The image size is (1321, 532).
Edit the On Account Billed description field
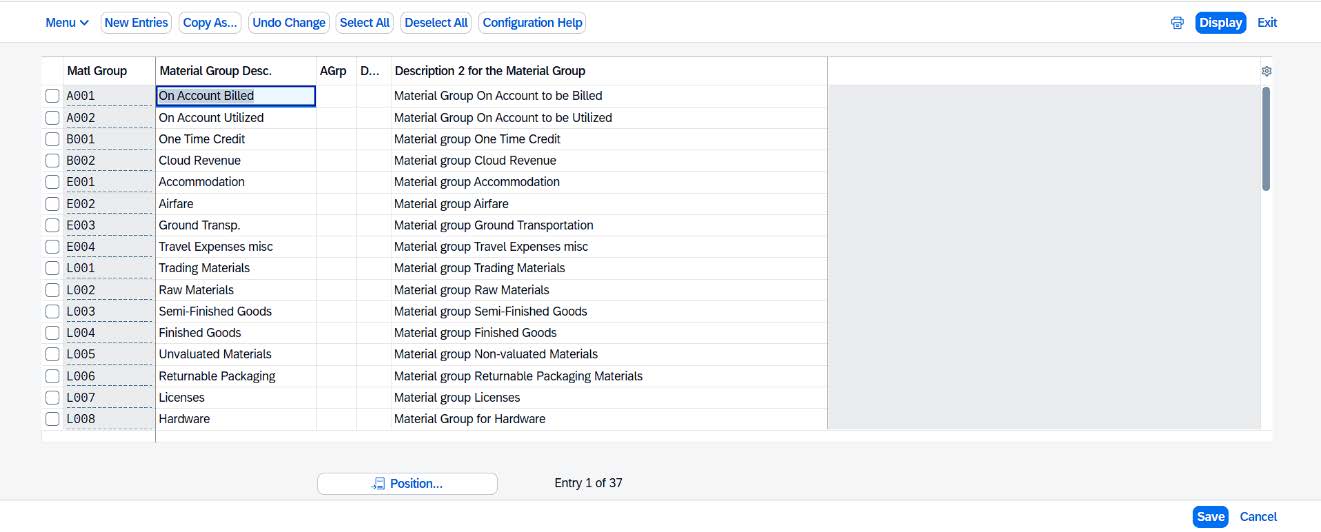(236, 96)
